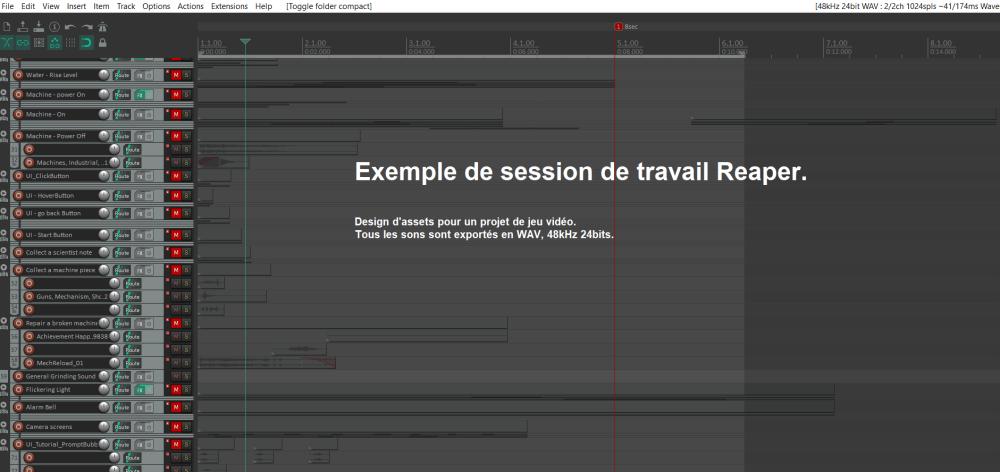Open Route for Machine - power On track
This screenshot has height=472, width=1000.
click(x=122, y=94)
